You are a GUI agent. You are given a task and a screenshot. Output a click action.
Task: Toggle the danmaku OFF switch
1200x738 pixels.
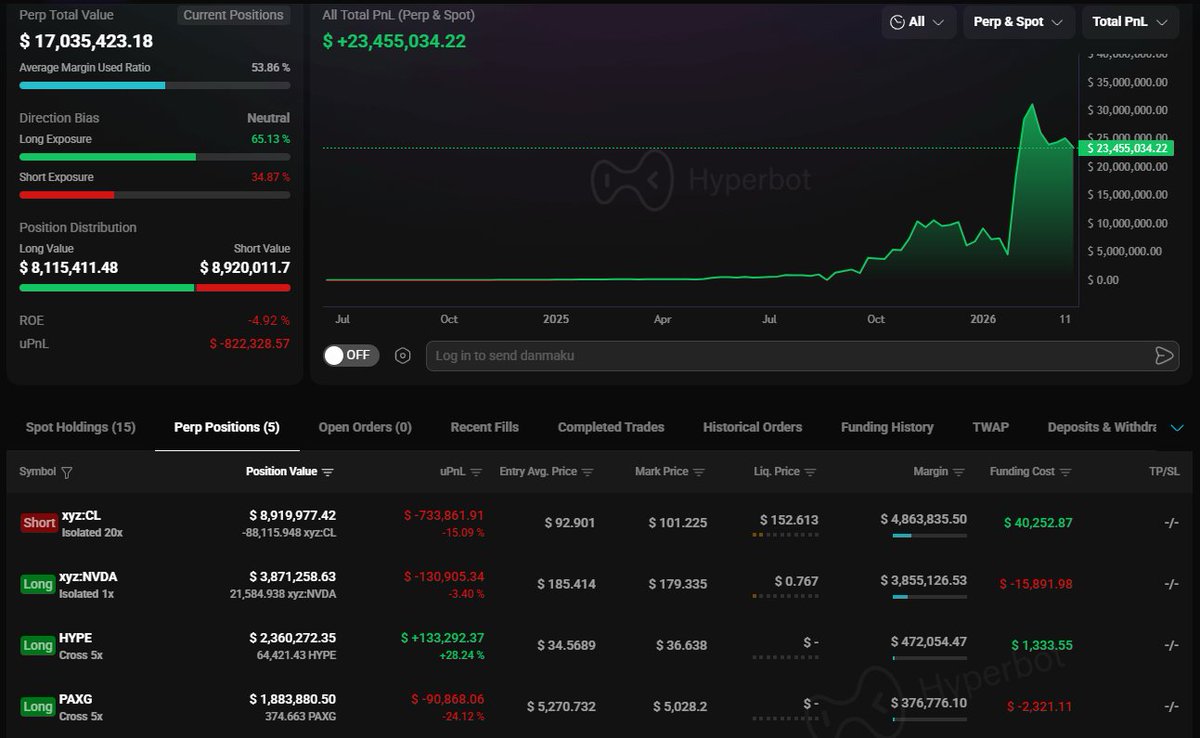click(x=351, y=355)
